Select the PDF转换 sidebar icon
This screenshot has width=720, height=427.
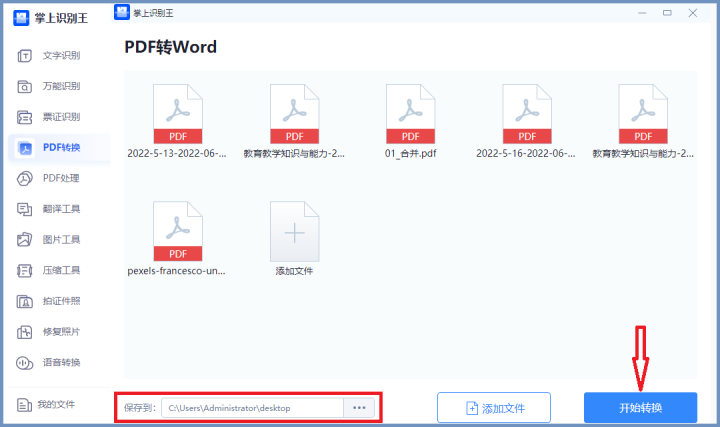[24, 148]
